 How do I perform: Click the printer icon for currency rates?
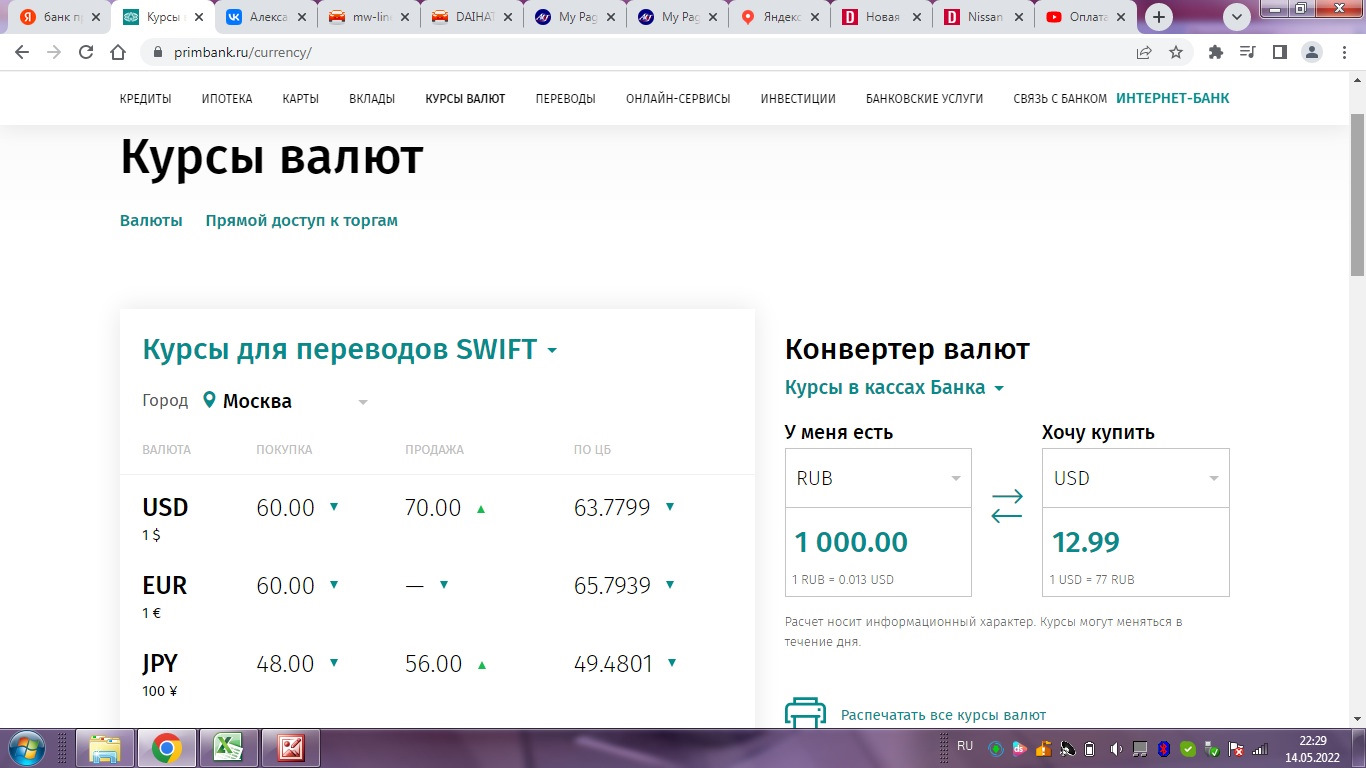click(x=805, y=712)
